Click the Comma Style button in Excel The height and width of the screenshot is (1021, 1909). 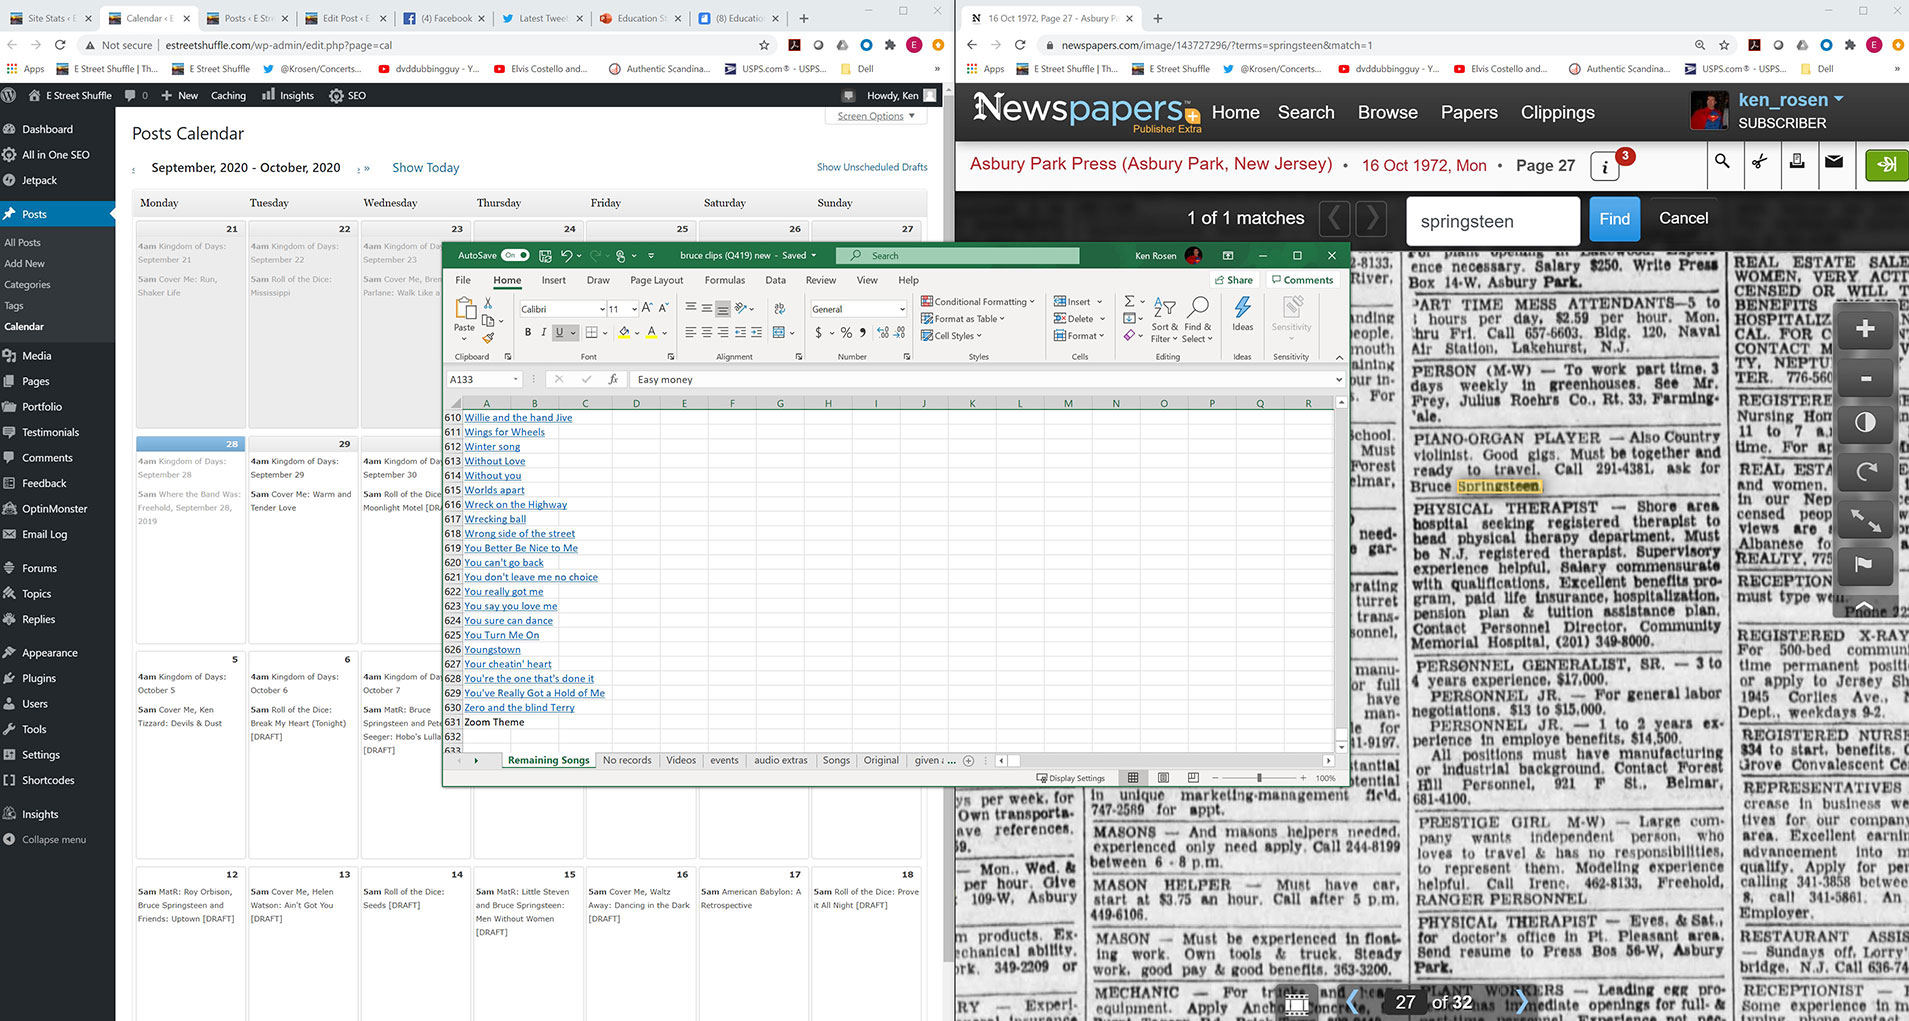(x=862, y=332)
